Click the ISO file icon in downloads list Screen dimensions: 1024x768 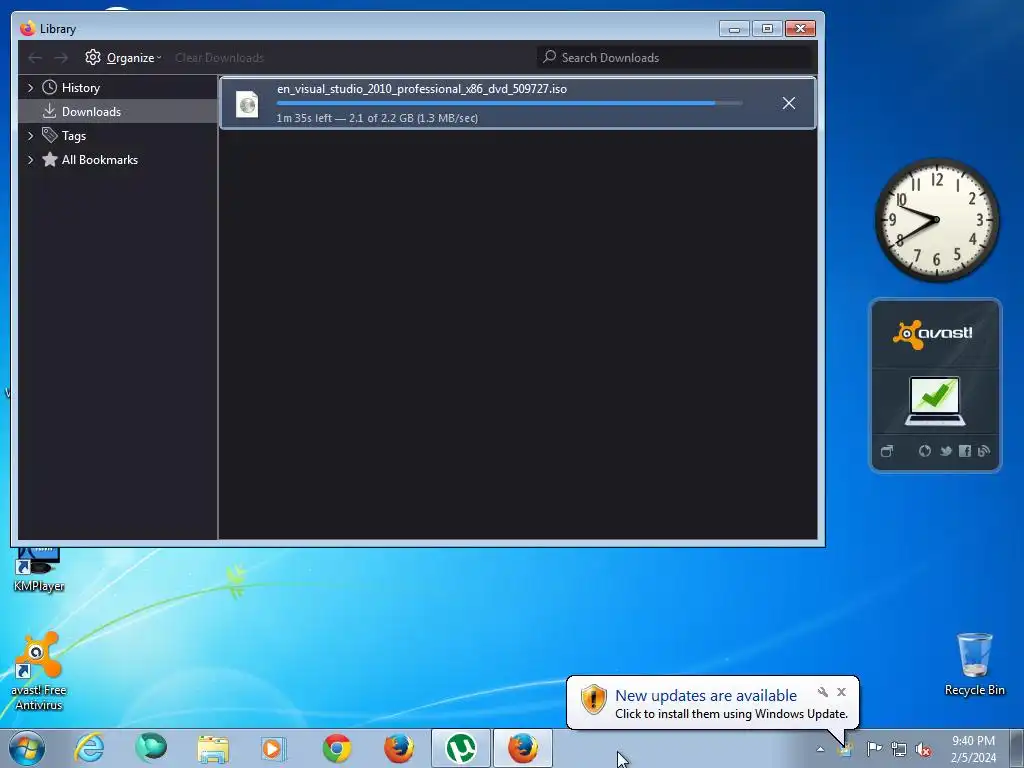pos(247,104)
